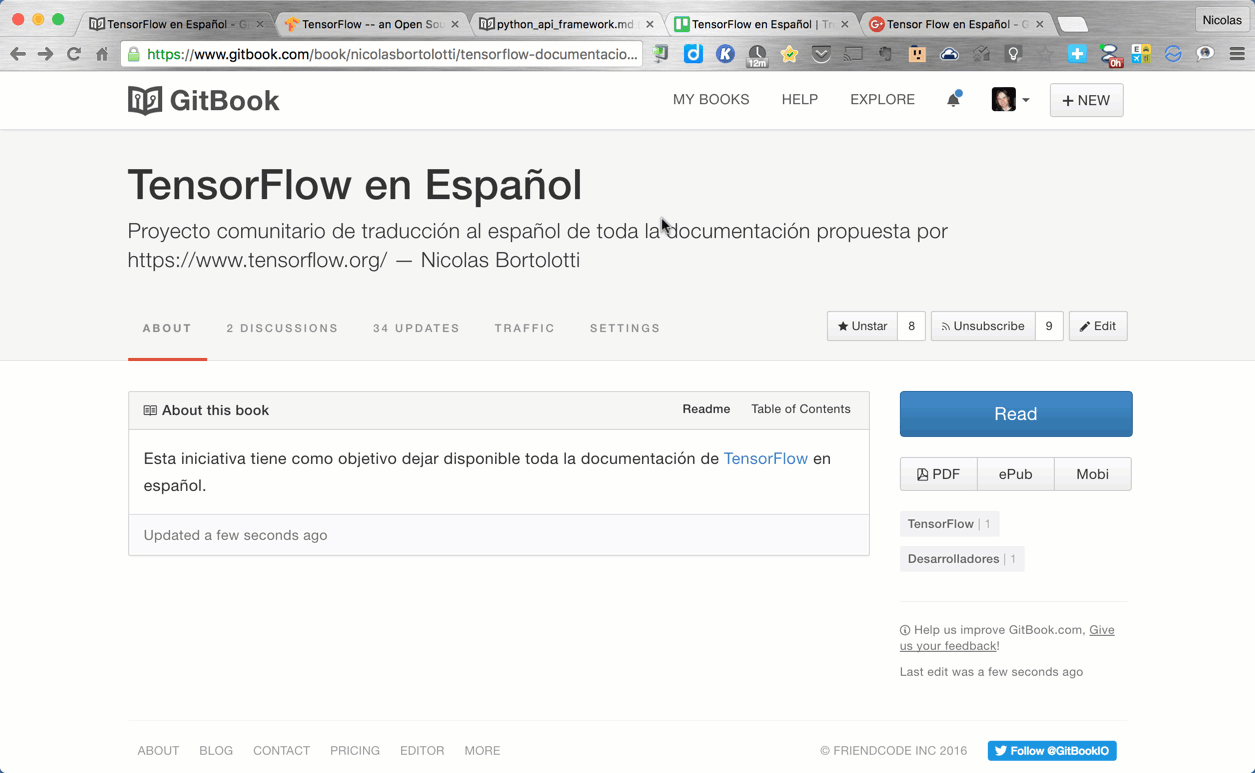
Task: Unstar the TensorFlow en Español book
Action: coord(862,325)
